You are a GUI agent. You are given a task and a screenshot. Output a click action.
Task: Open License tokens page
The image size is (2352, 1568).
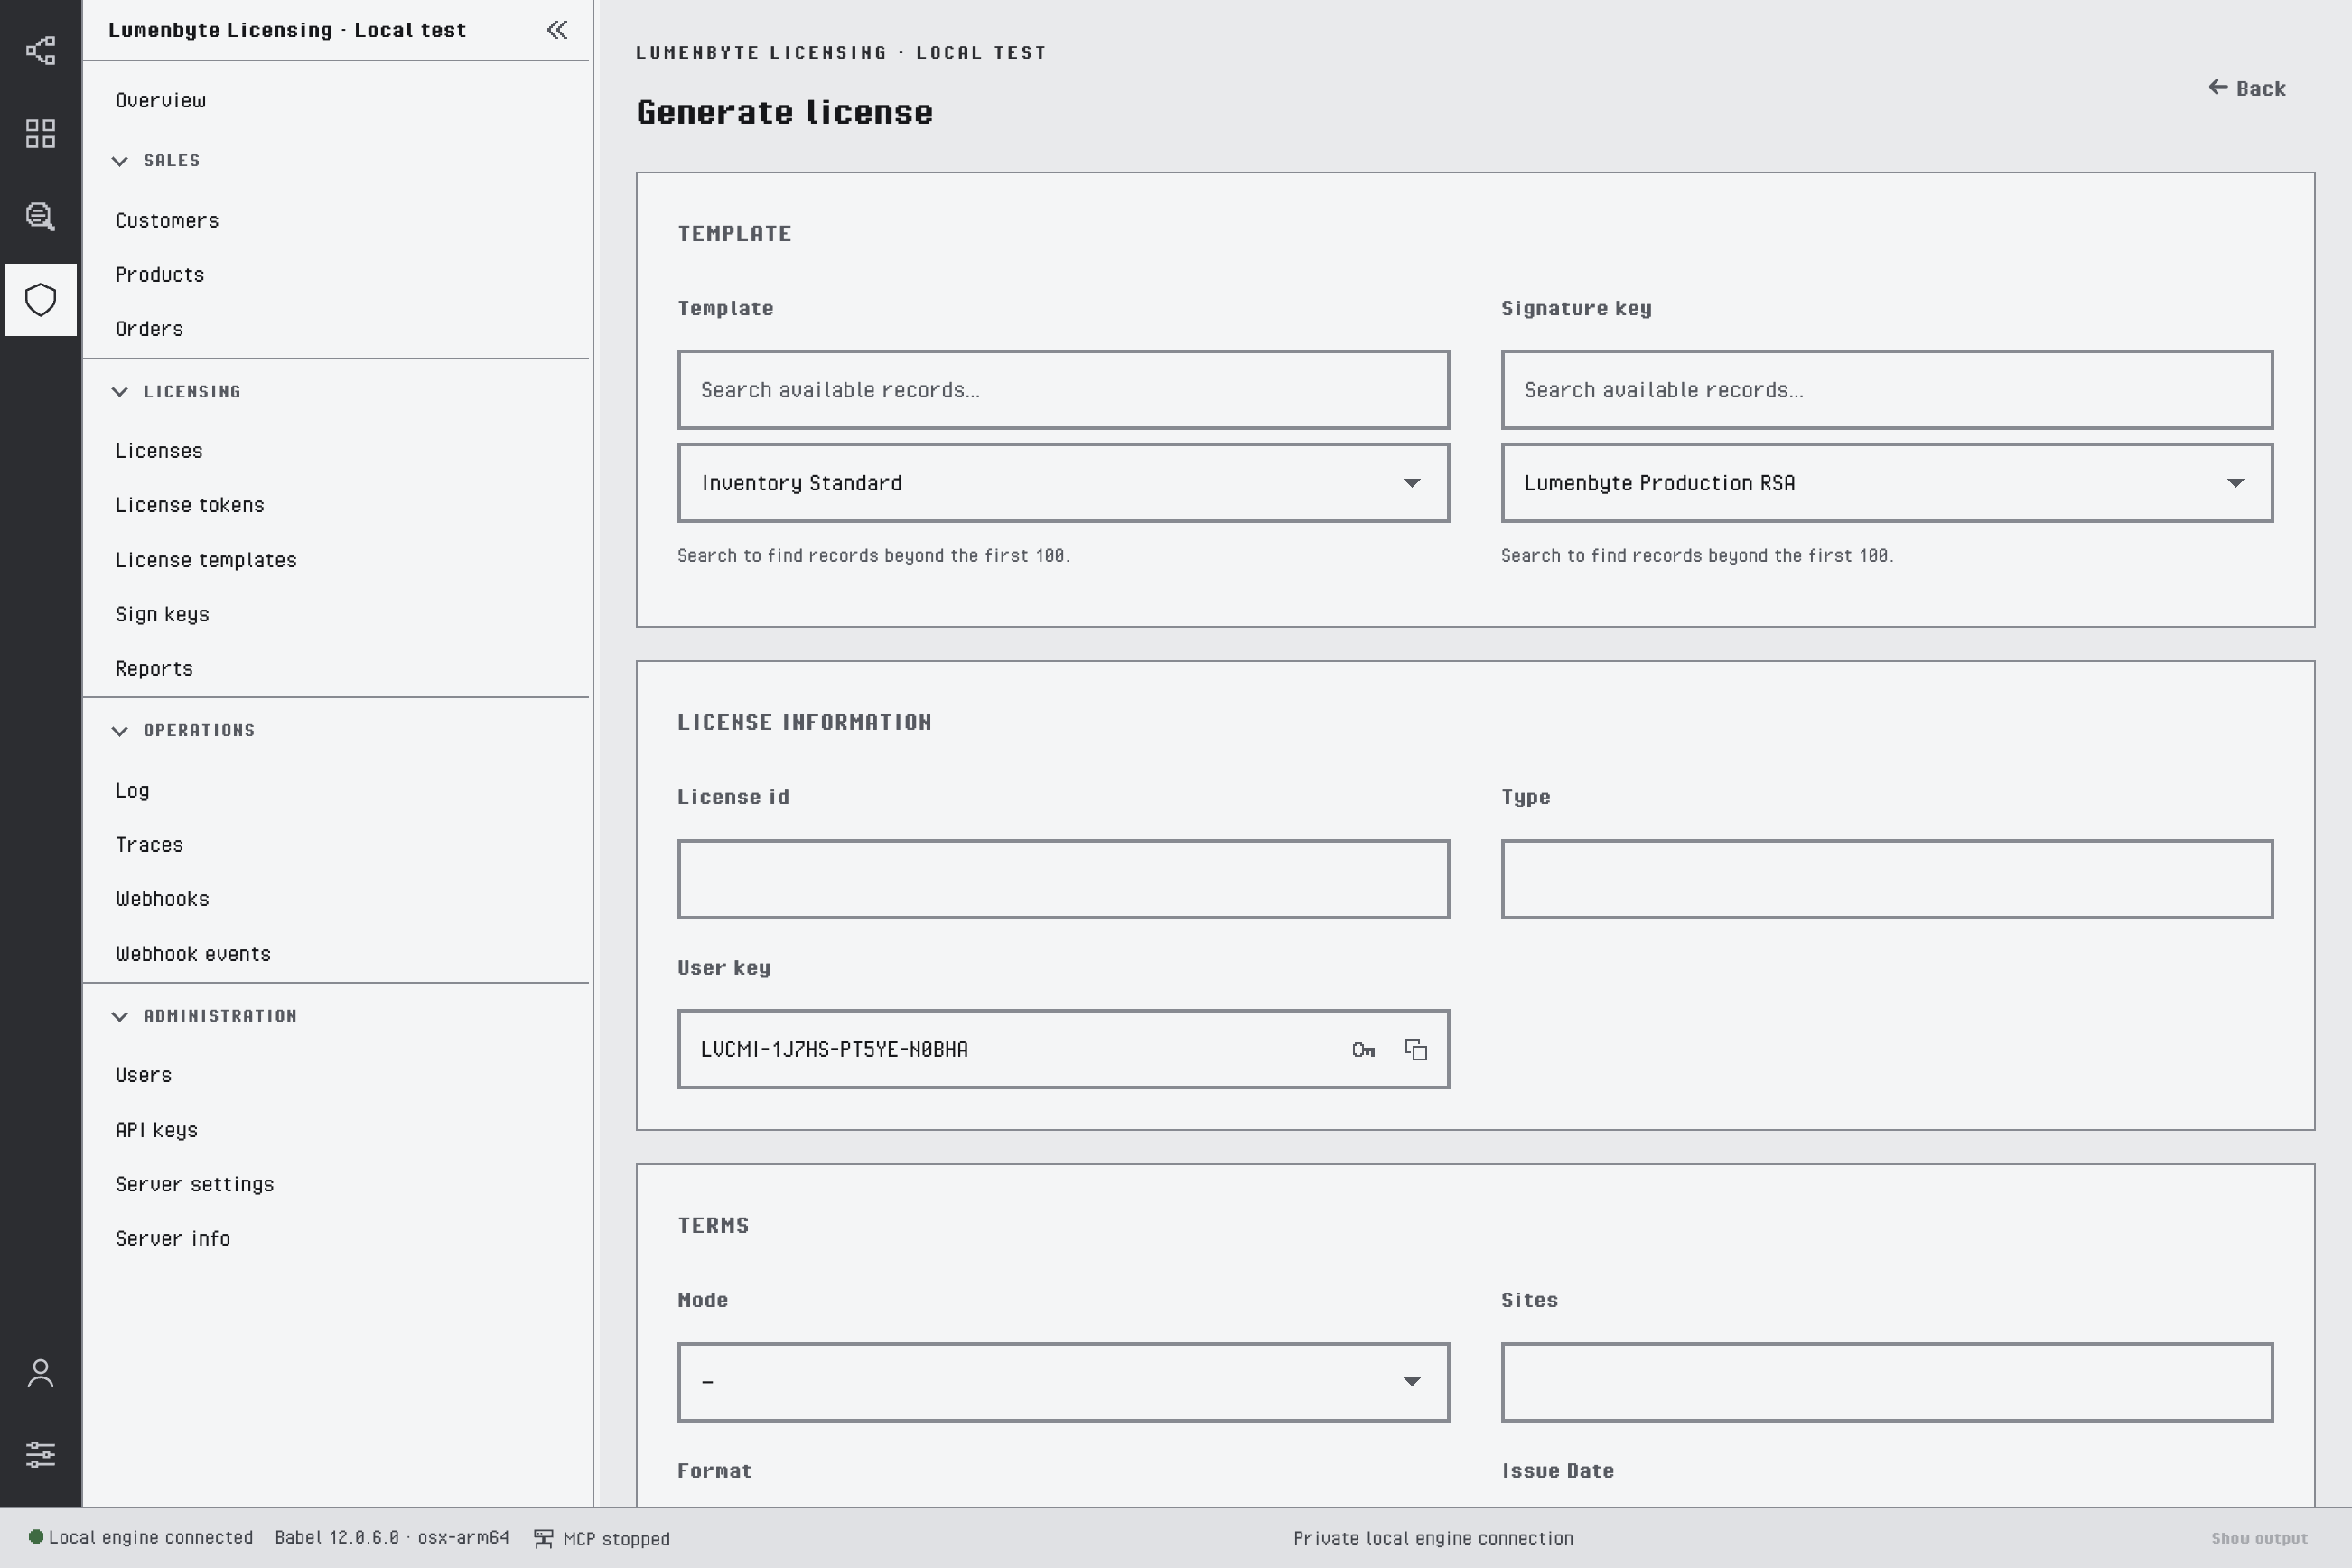190,505
